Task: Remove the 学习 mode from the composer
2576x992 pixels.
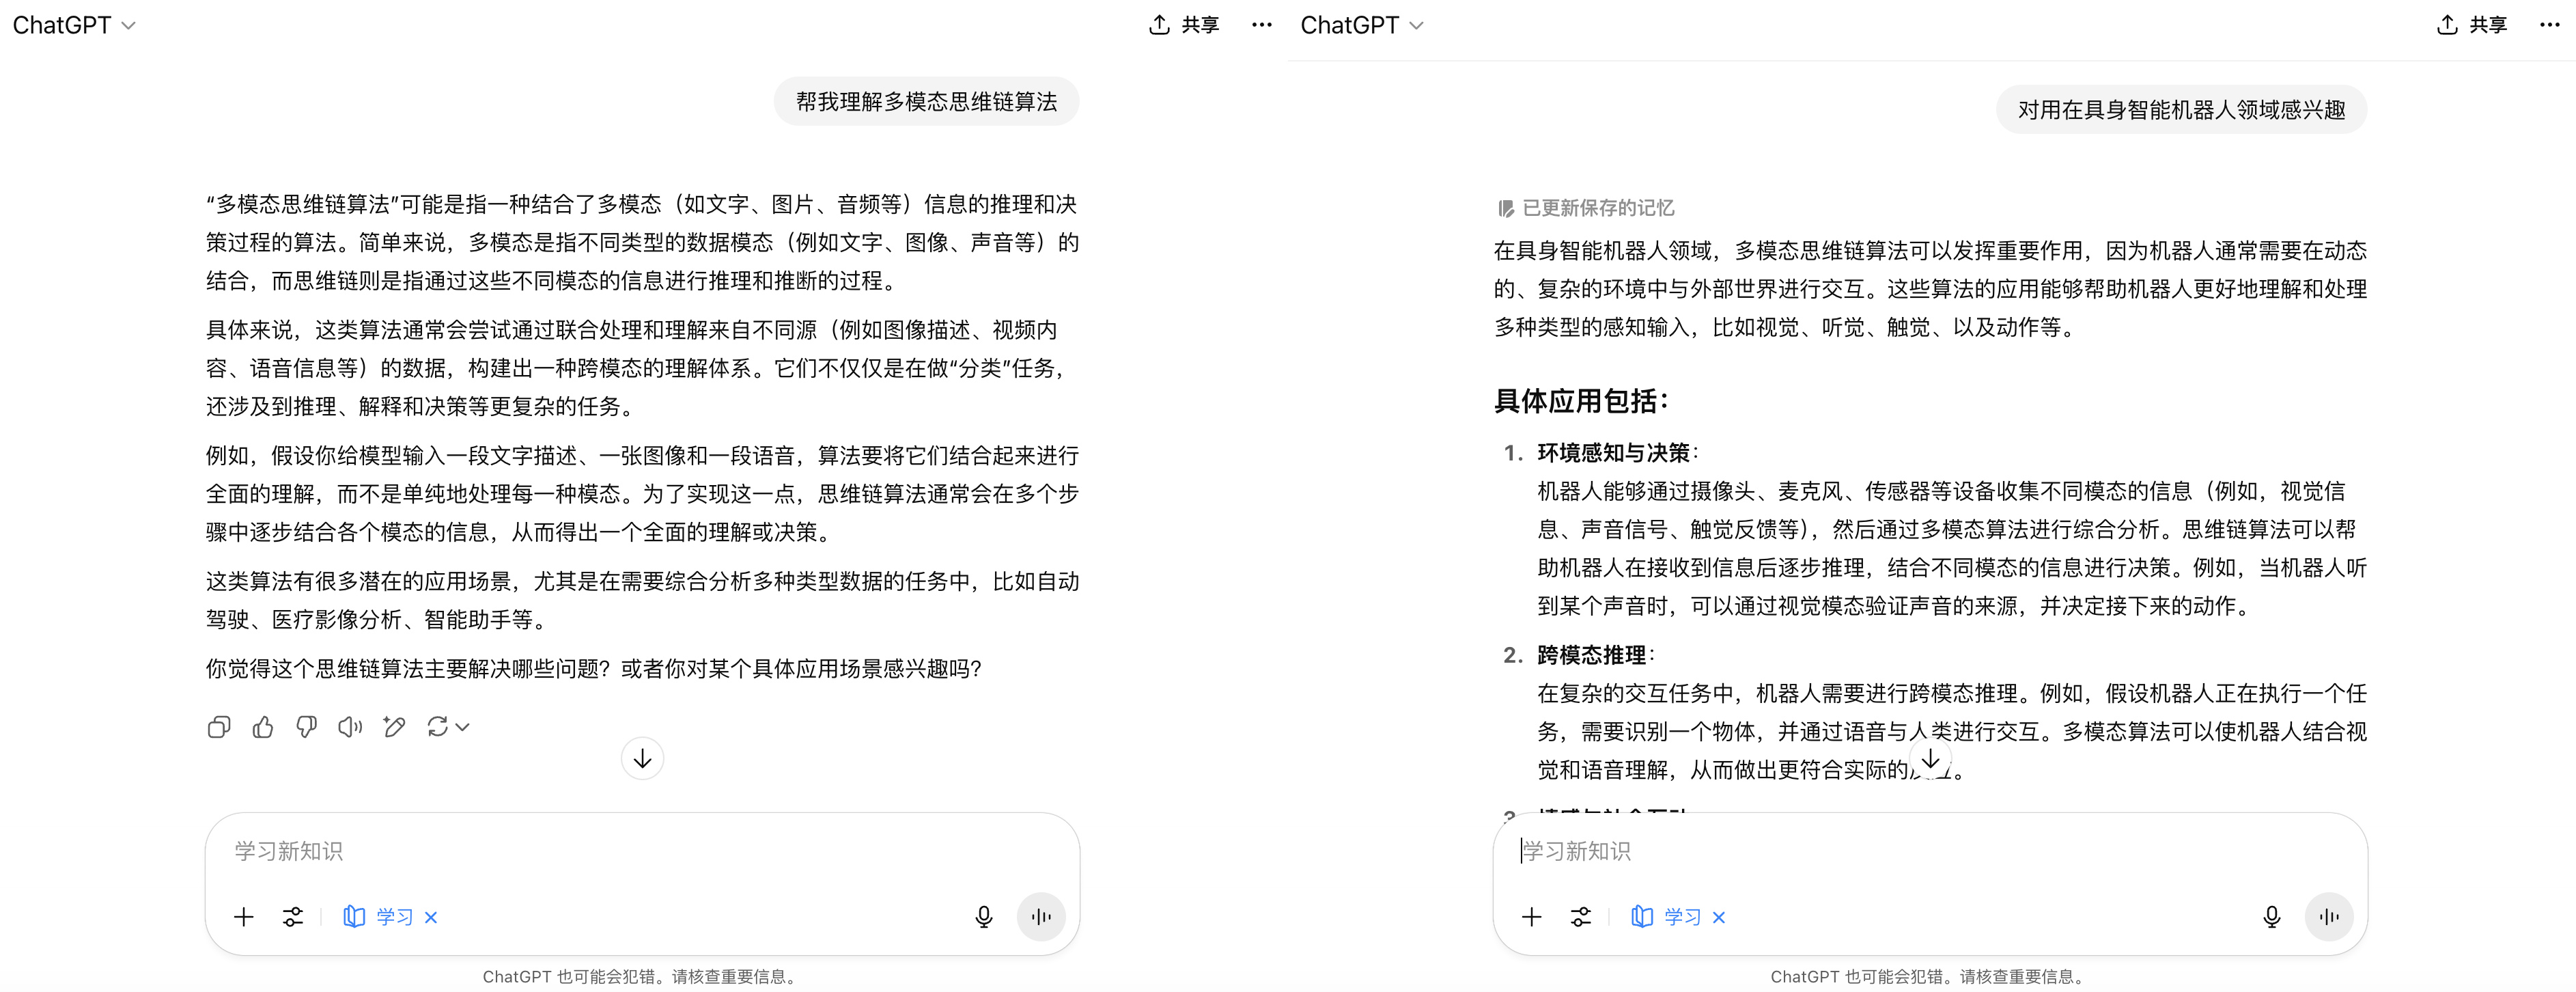Action: click(431, 916)
